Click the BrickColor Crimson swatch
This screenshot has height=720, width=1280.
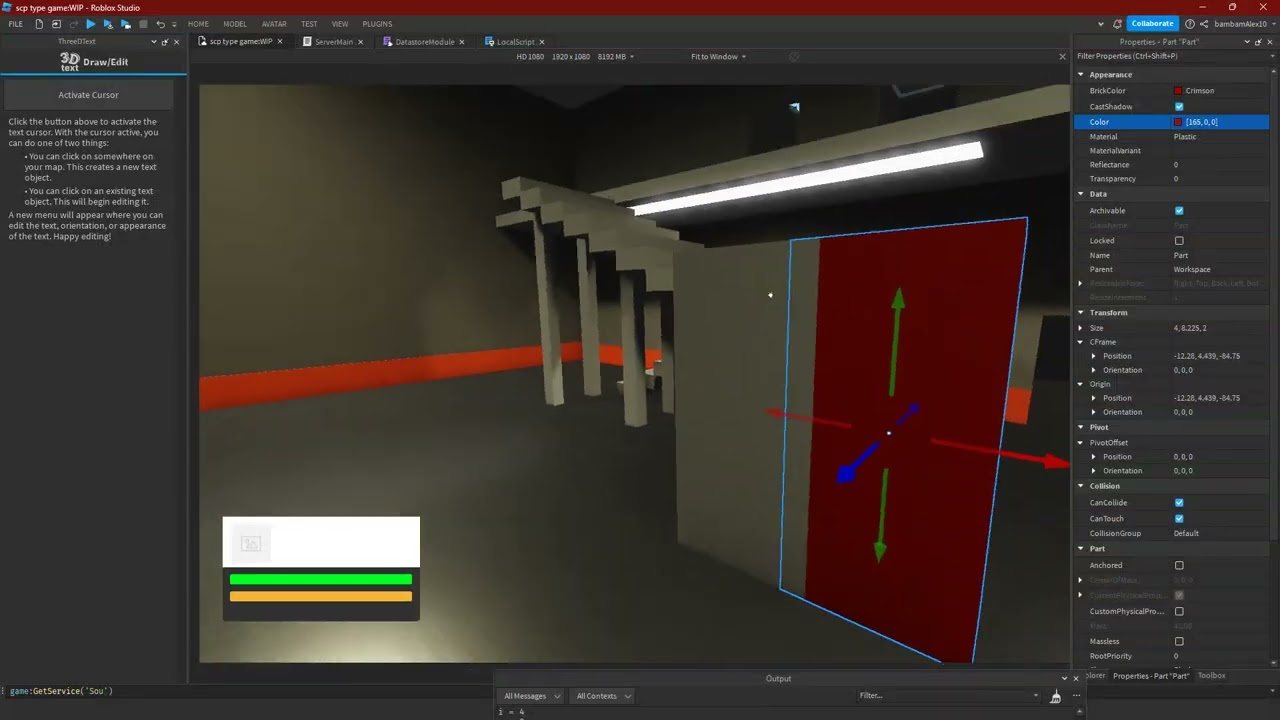pos(1178,91)
